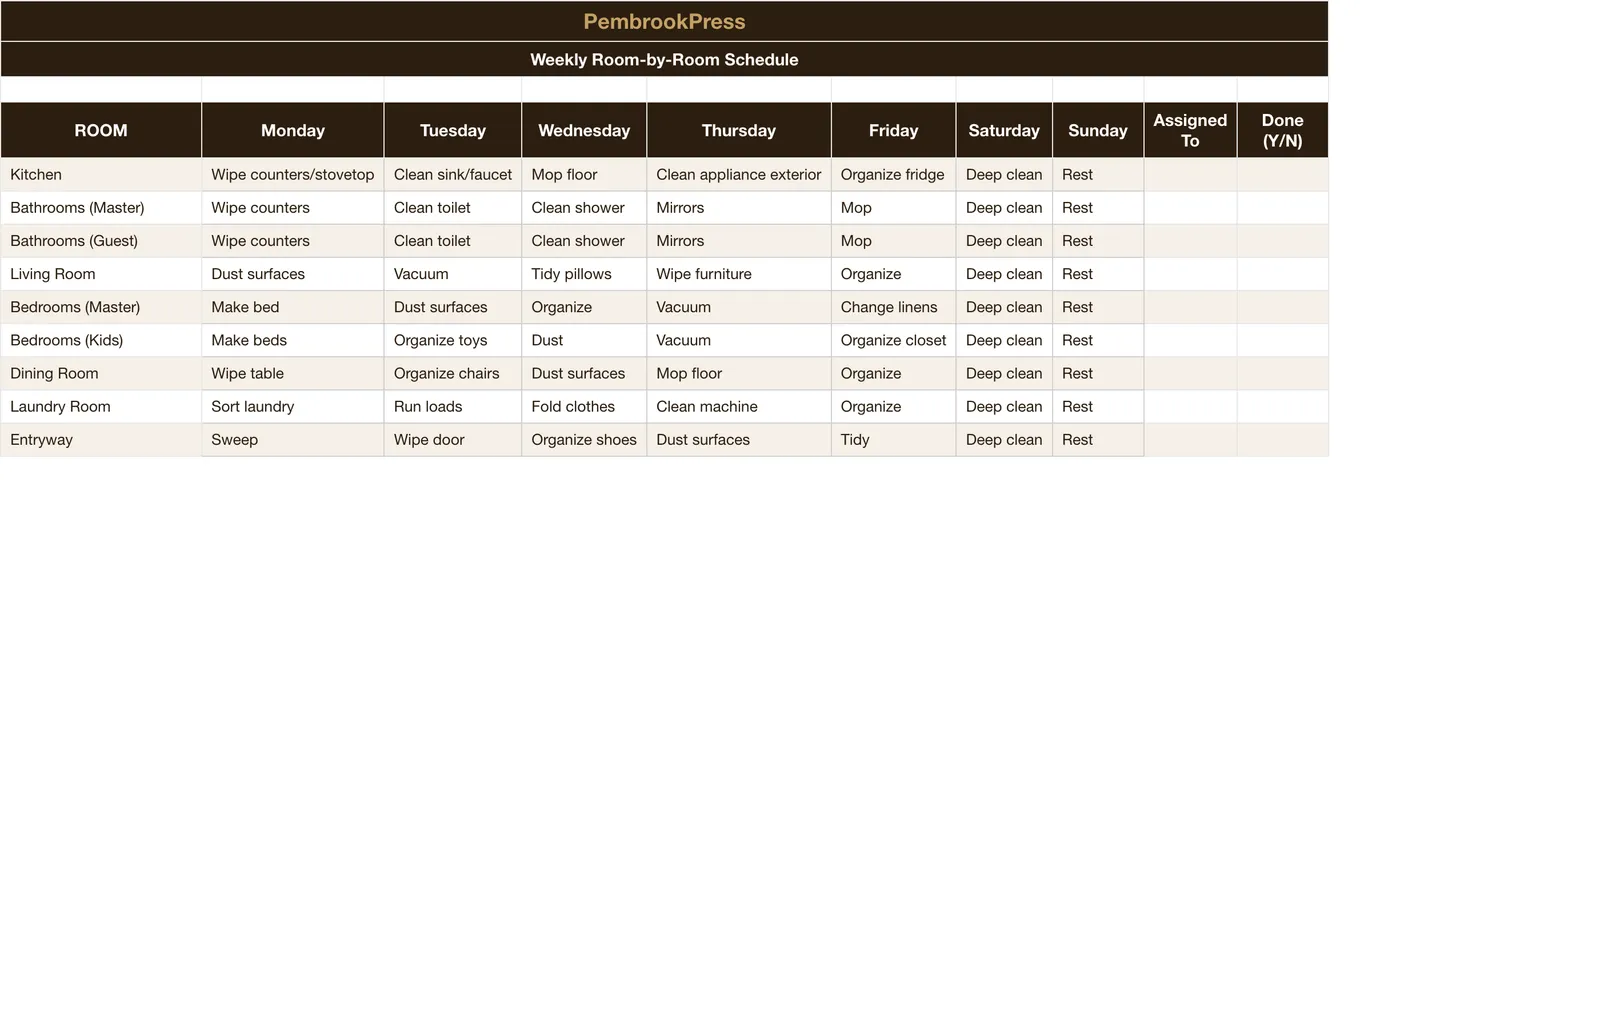Click the Organize fridge cell

click(x=893, y=174)
